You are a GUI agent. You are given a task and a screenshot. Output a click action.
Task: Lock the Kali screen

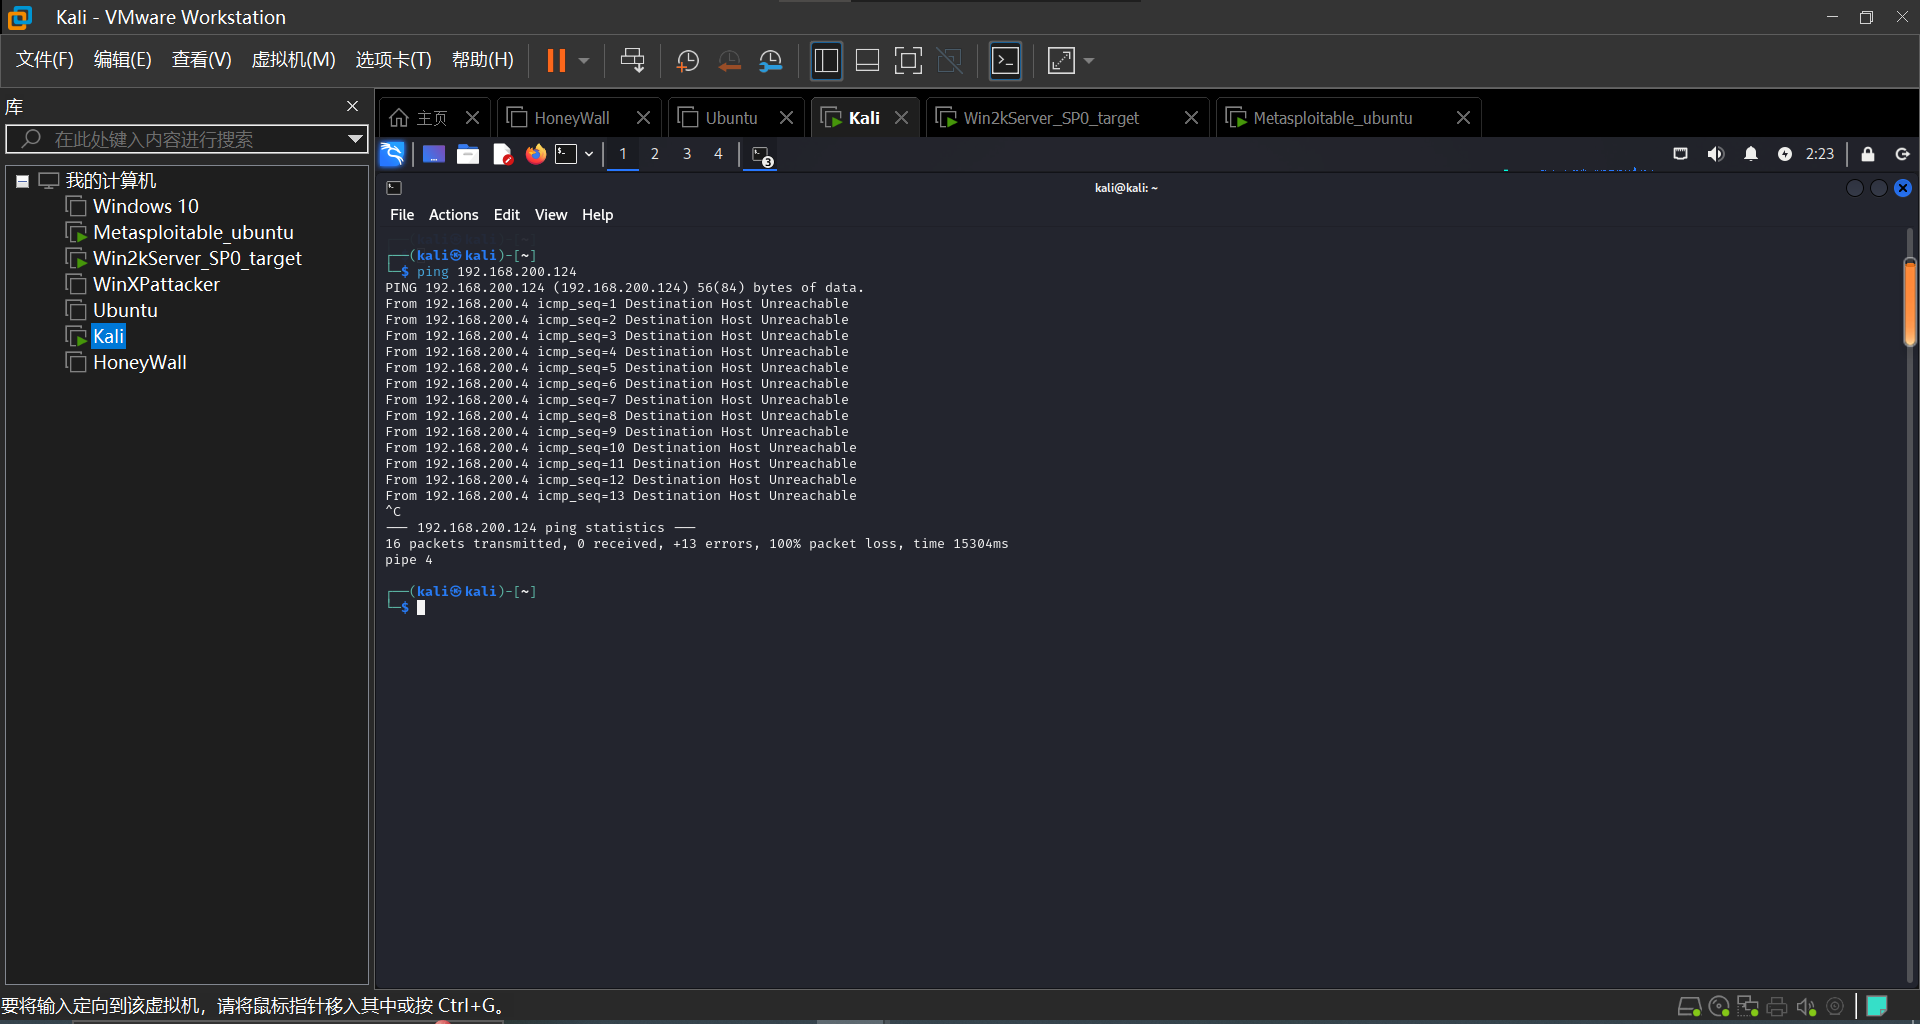click(1867, 154)
